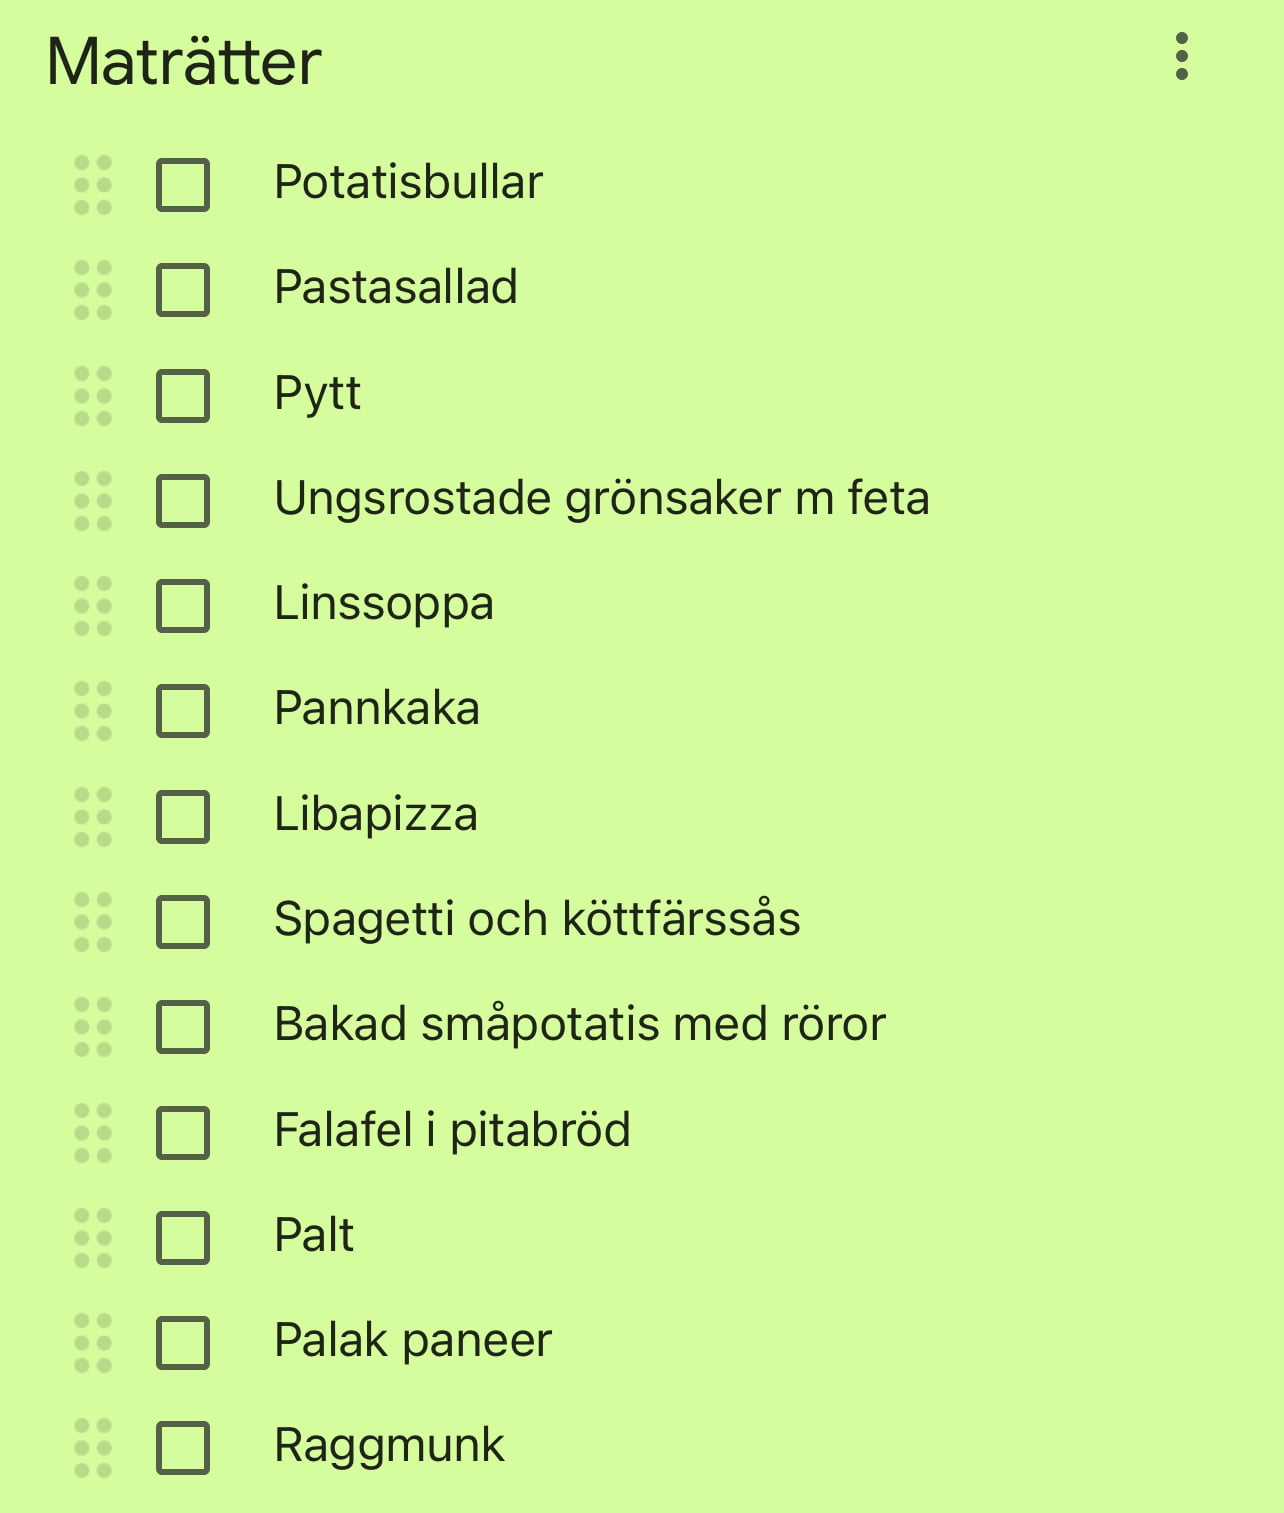Click the list title Maträtter
Screen dimensions: 1284x1513
(x=185, y=63)
